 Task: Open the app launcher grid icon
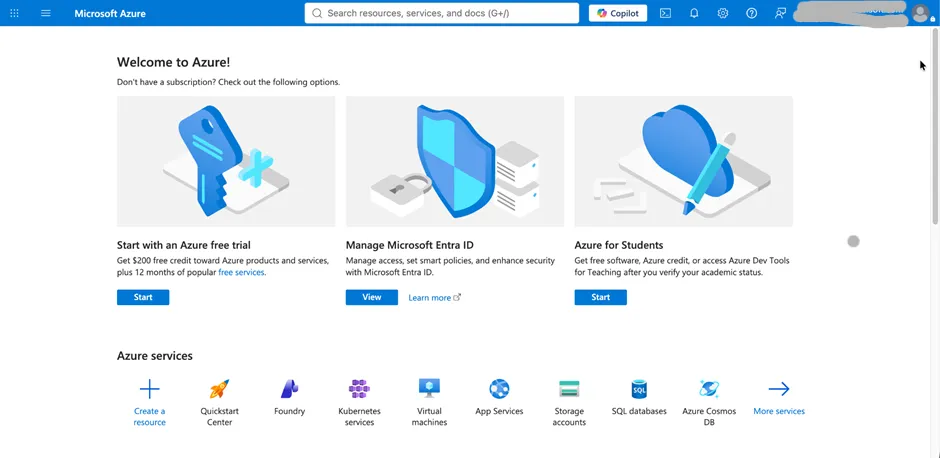tap(14, 13)
